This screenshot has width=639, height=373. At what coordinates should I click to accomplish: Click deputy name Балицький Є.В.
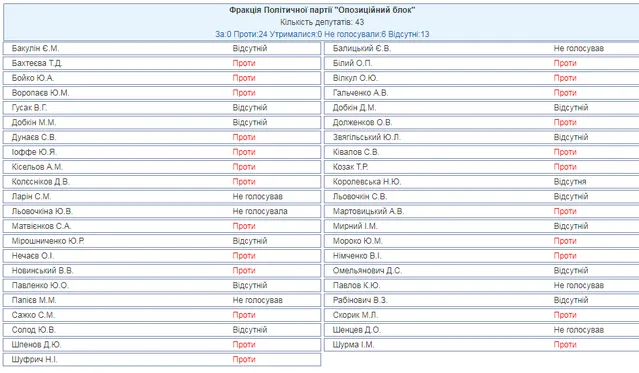tap(362, 49)
